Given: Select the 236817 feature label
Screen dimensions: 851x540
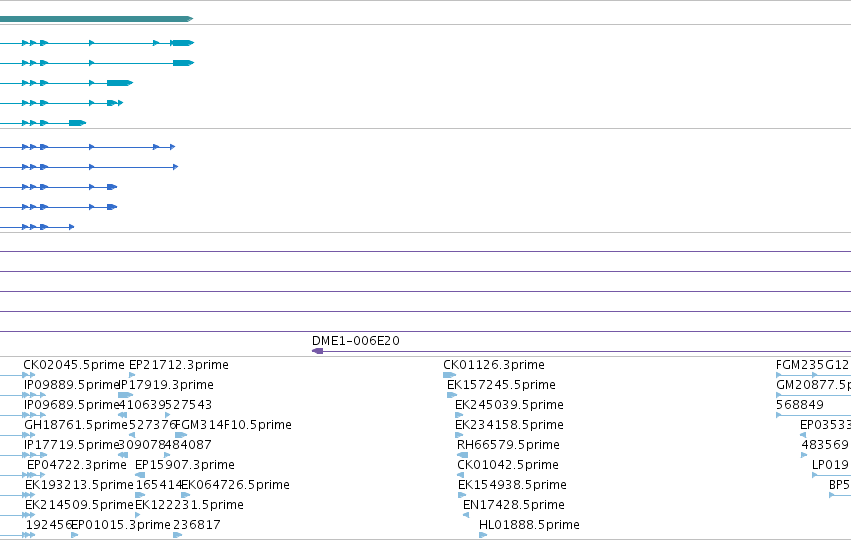Looking at the screenshot, I should 196,525.
